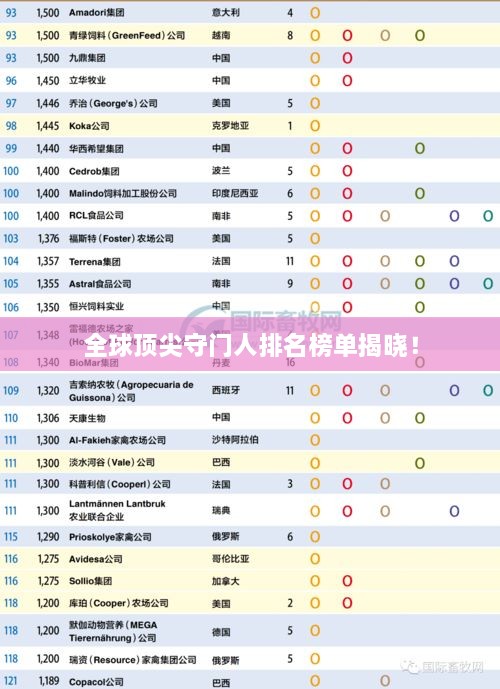Select the tonnage value '1,306'
The height and width of the screenshot is (689, 500).
coord(48,418)
